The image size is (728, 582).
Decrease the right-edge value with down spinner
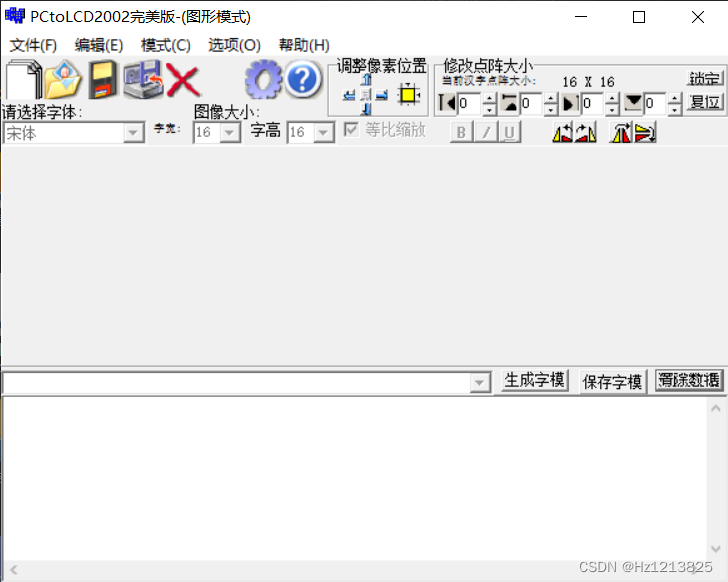click(612, 110)
